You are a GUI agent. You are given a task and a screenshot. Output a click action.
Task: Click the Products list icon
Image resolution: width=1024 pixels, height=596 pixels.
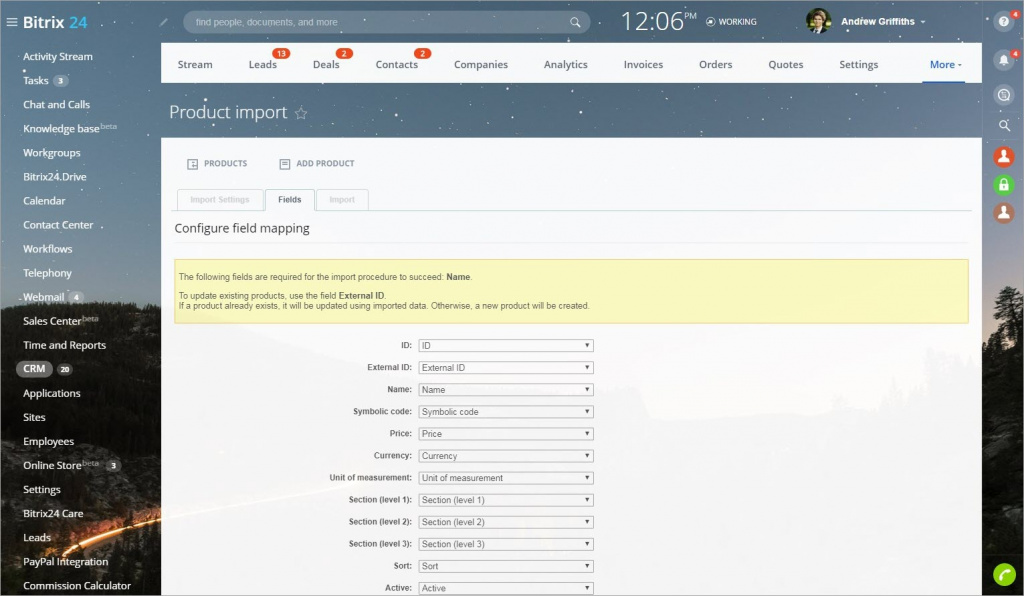(x=193, y=164)
